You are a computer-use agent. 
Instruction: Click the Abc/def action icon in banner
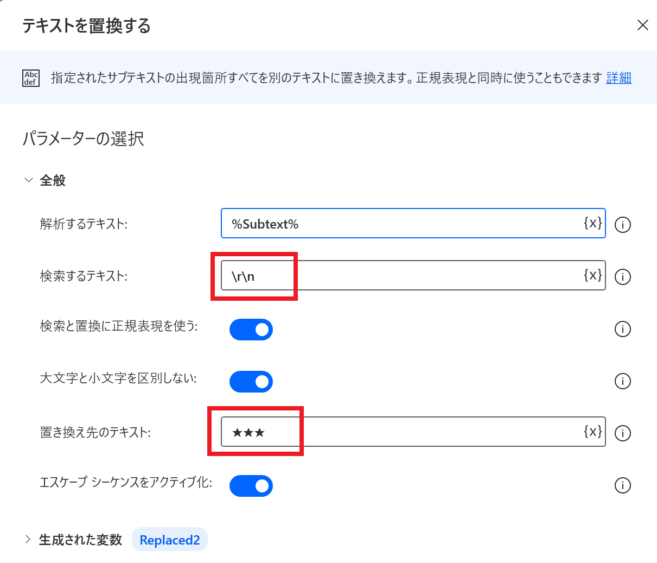point(31,78)
